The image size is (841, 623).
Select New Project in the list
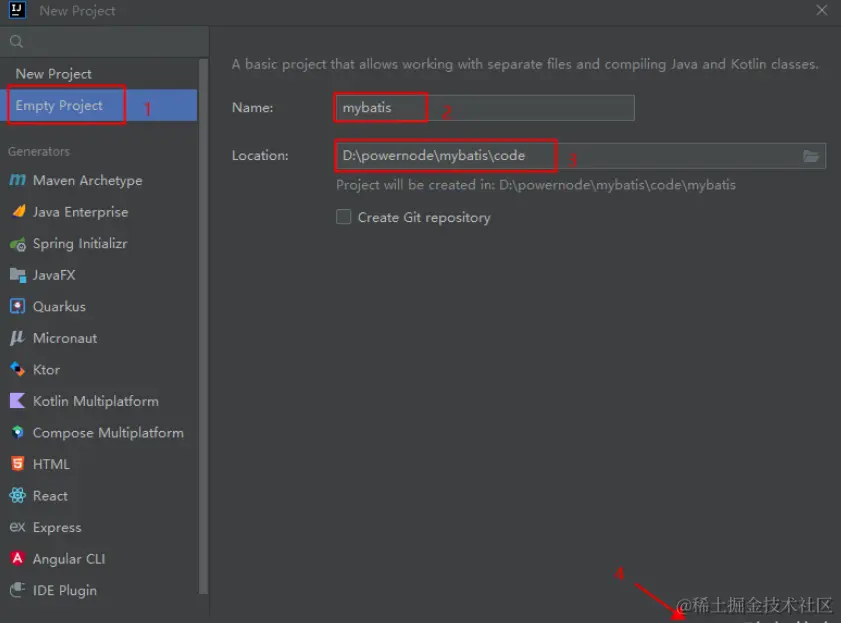(53, 73)
